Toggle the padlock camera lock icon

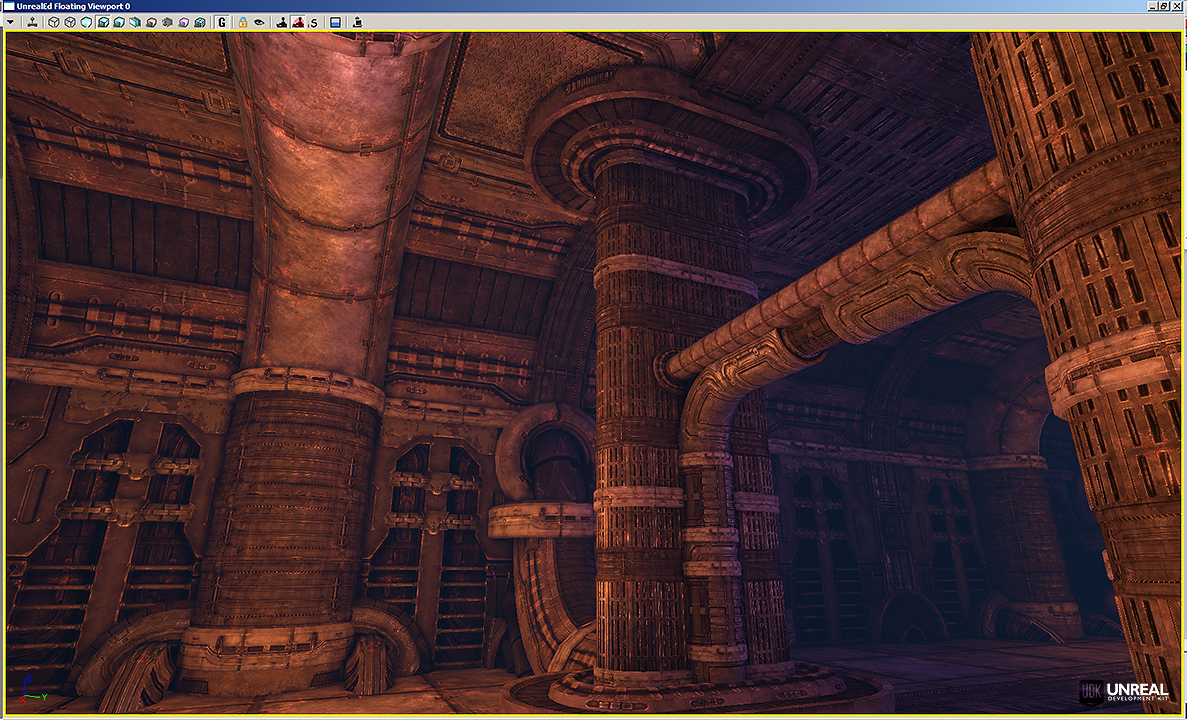[x=243, y=22]
